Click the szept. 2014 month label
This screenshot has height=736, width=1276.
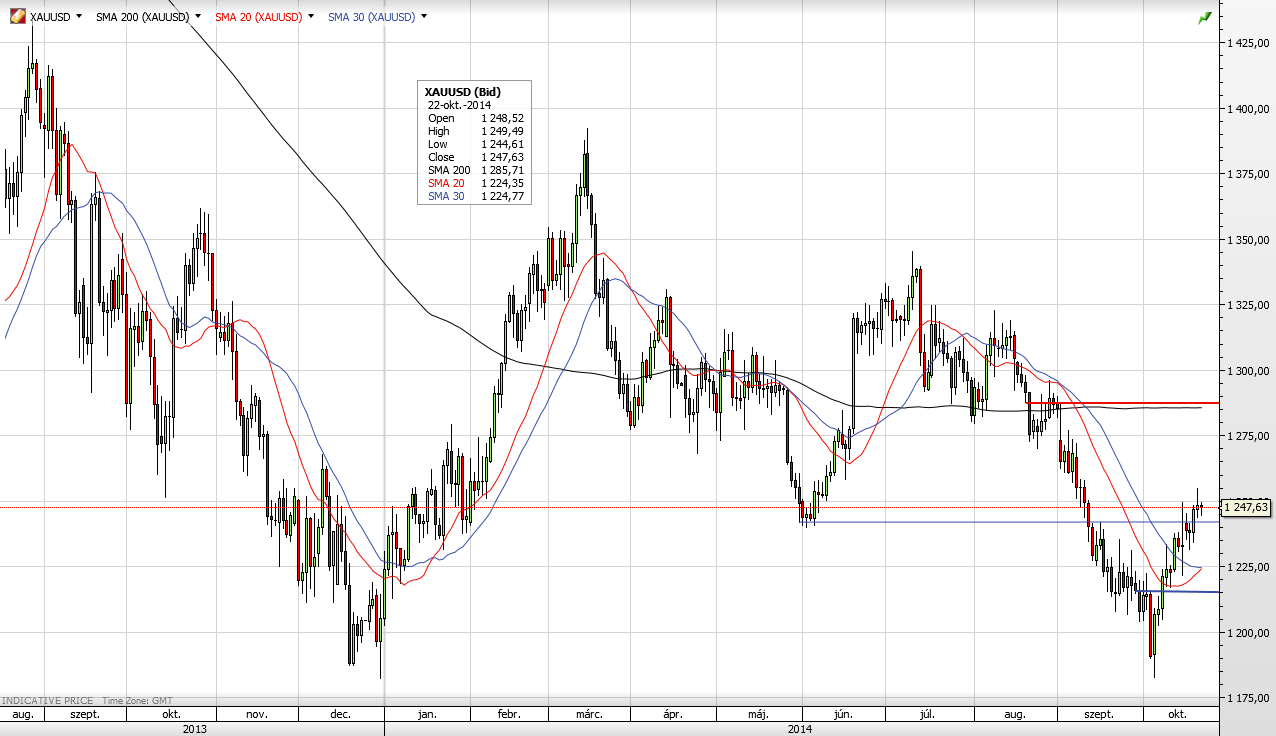[1100, 714]
